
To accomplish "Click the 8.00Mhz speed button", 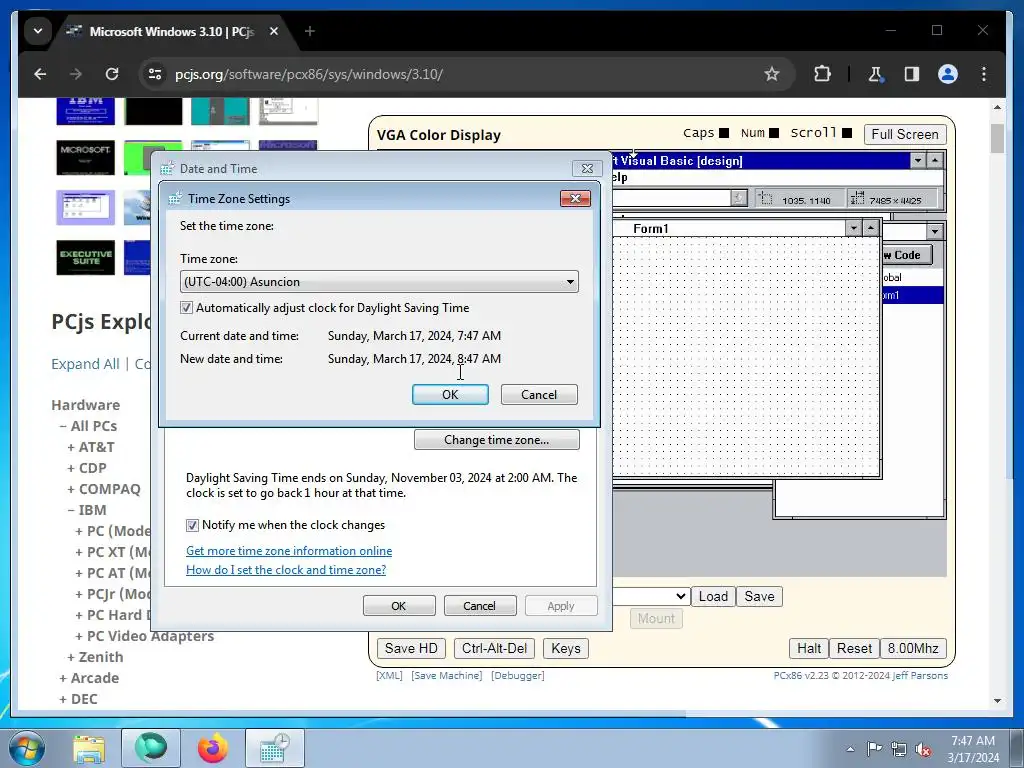I will [913, 648].
